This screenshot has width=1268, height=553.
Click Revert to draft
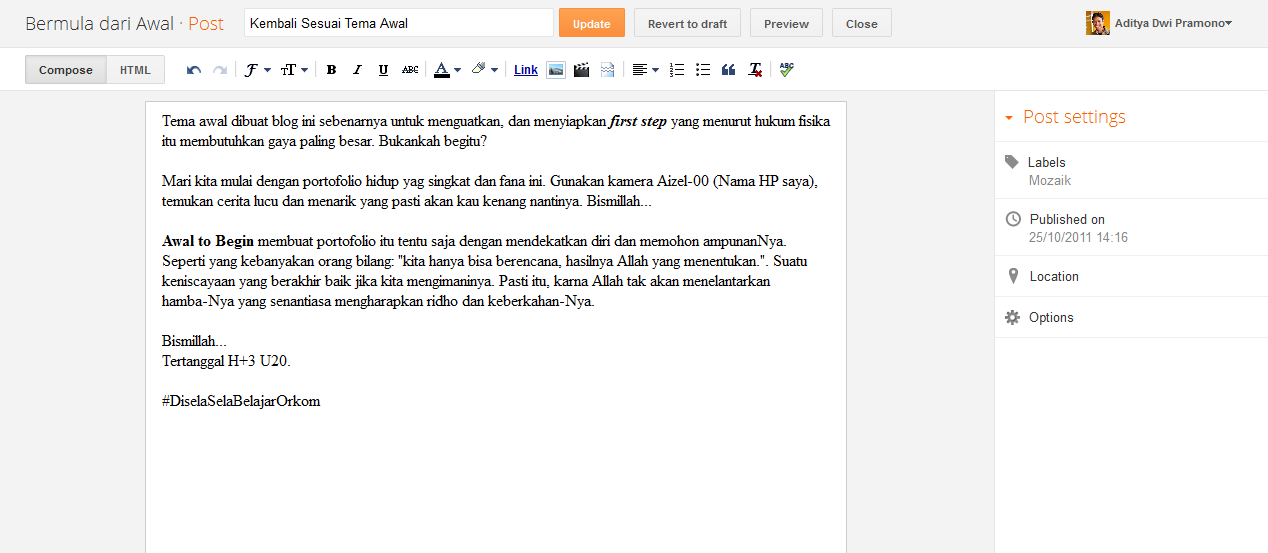[x=687, y=23]
